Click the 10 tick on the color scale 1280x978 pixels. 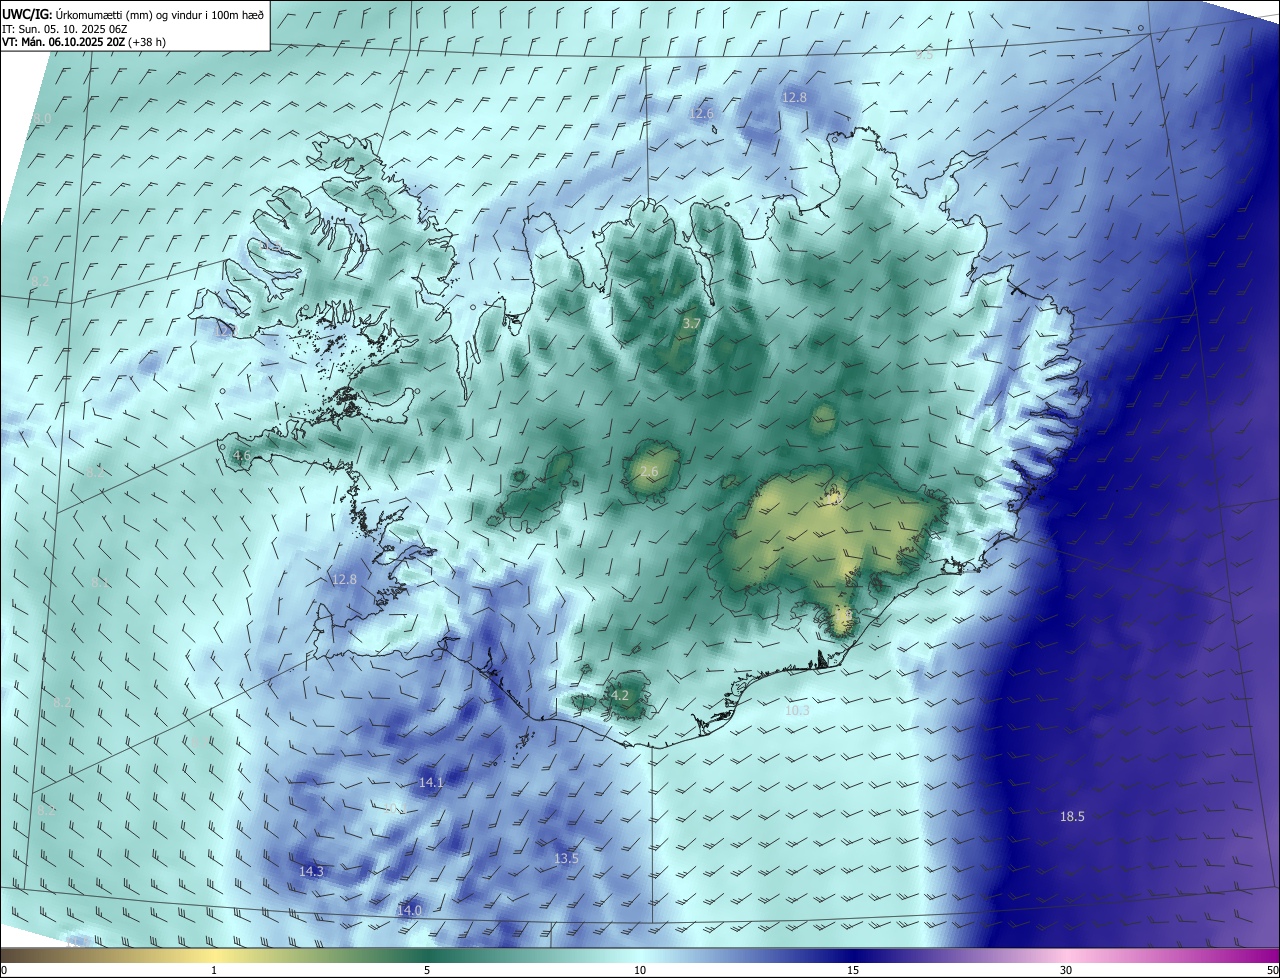pos(640,970)
